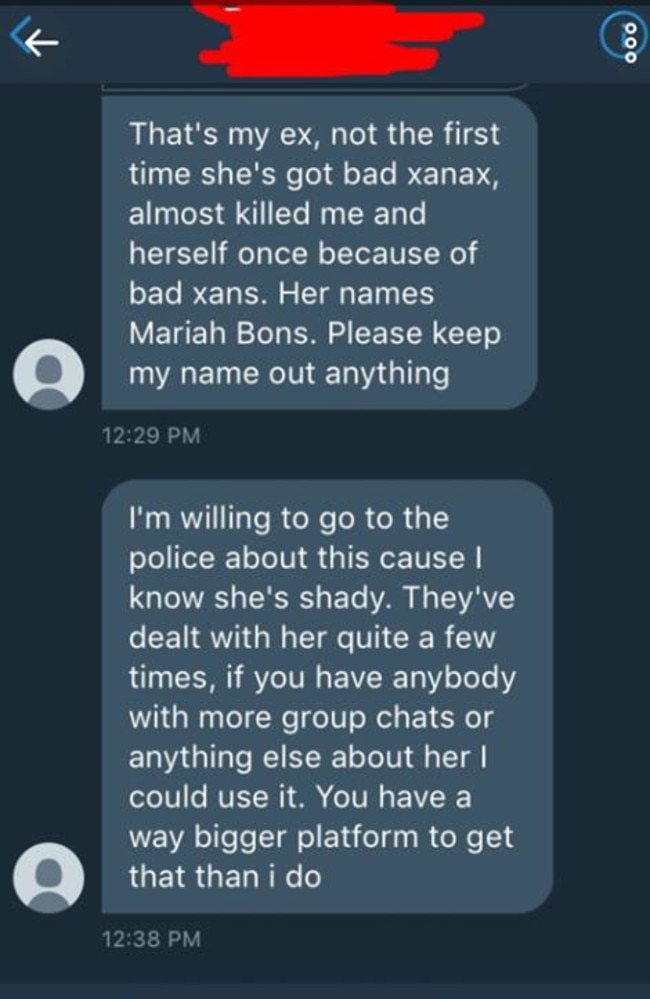
Task: Tap the sender avatar beside first message
Action: 48,374
